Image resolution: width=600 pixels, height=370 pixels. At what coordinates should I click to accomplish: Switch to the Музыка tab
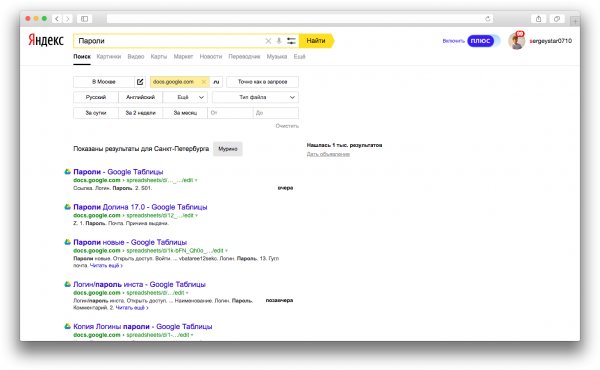[277, 56]
